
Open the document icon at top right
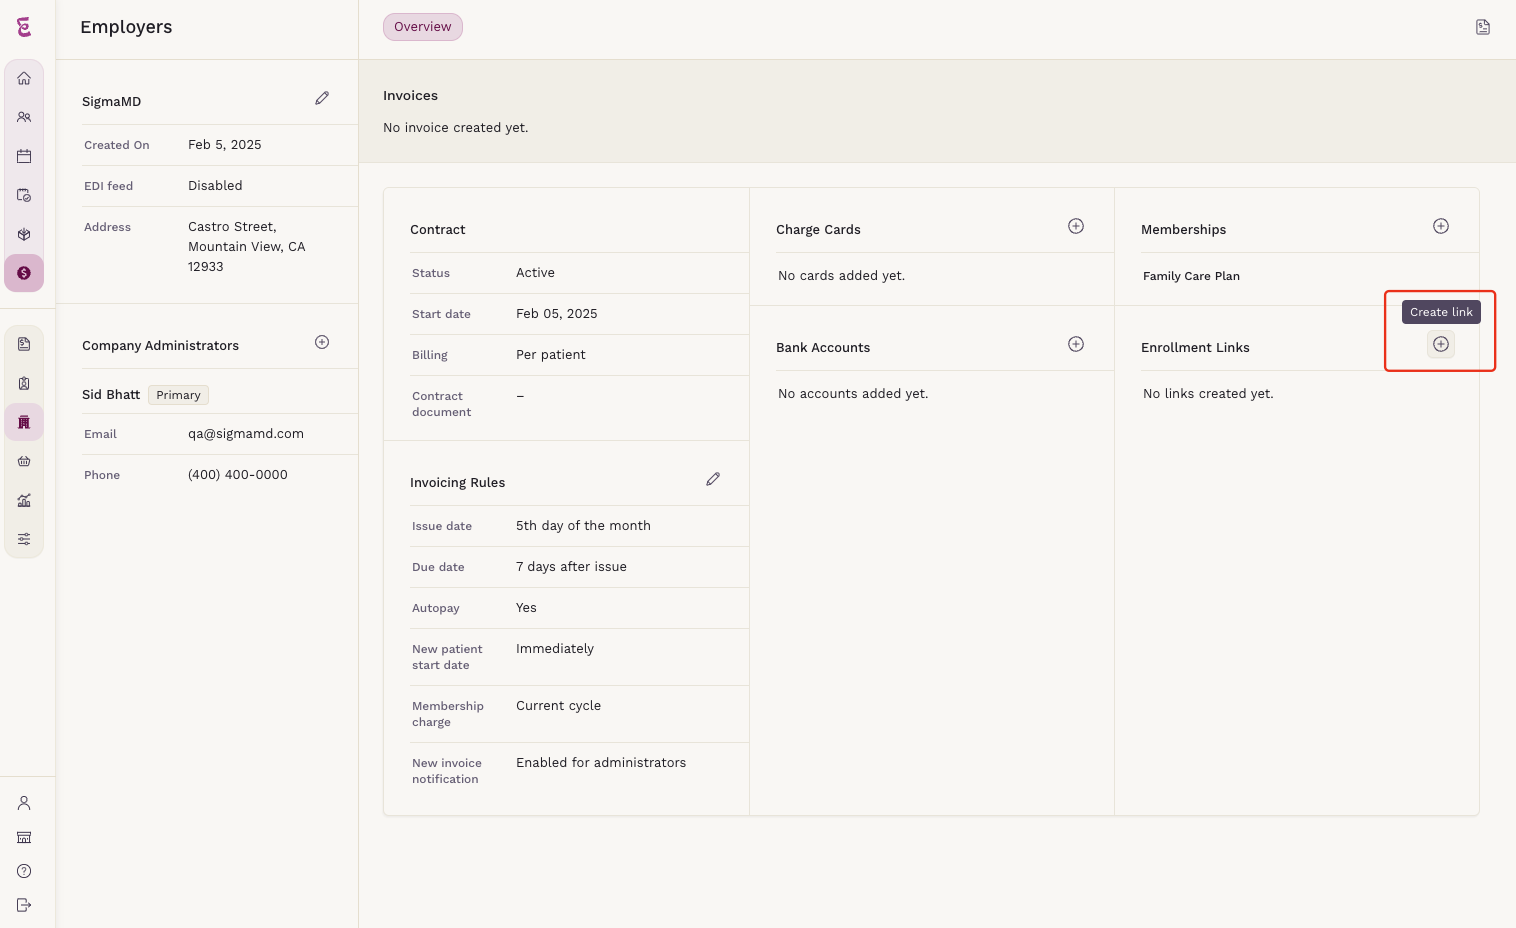(x=1483, y=27)
